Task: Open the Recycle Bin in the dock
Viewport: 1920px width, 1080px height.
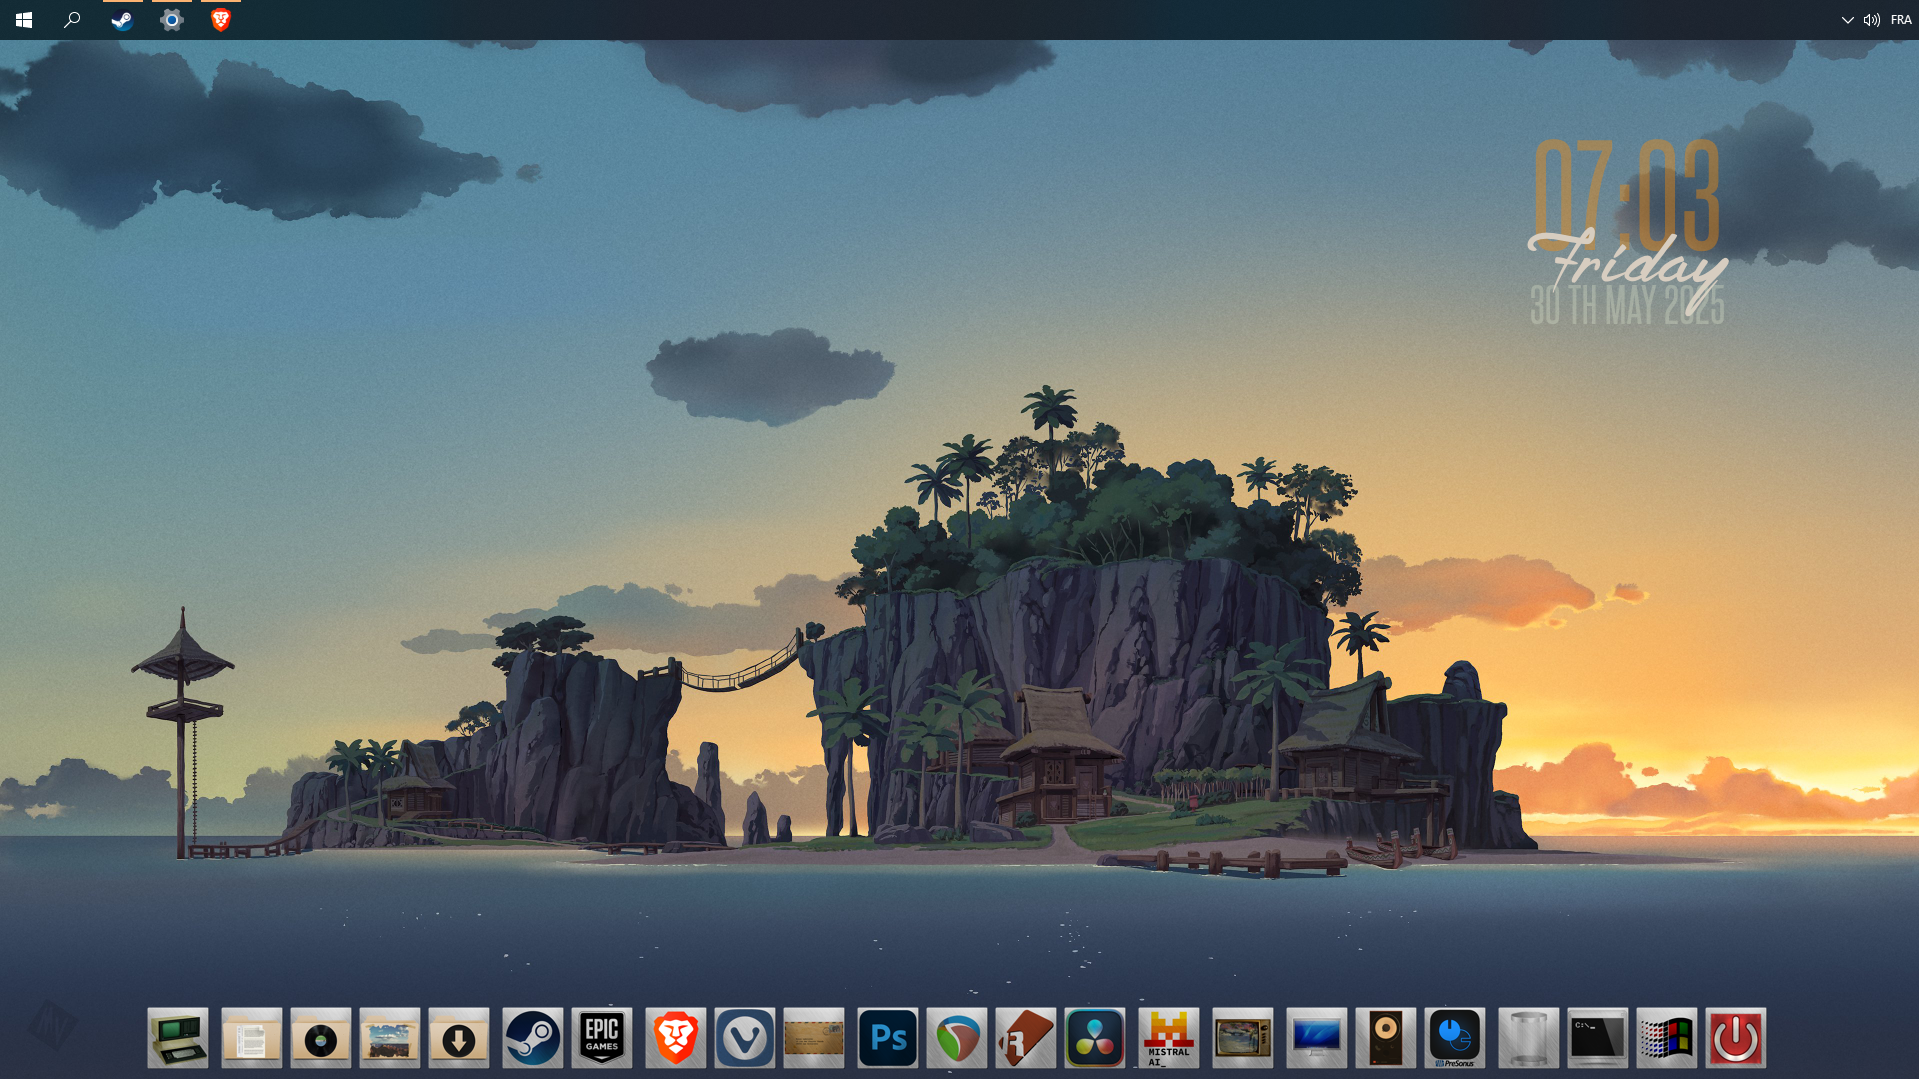Action: coord(1529,1038)
